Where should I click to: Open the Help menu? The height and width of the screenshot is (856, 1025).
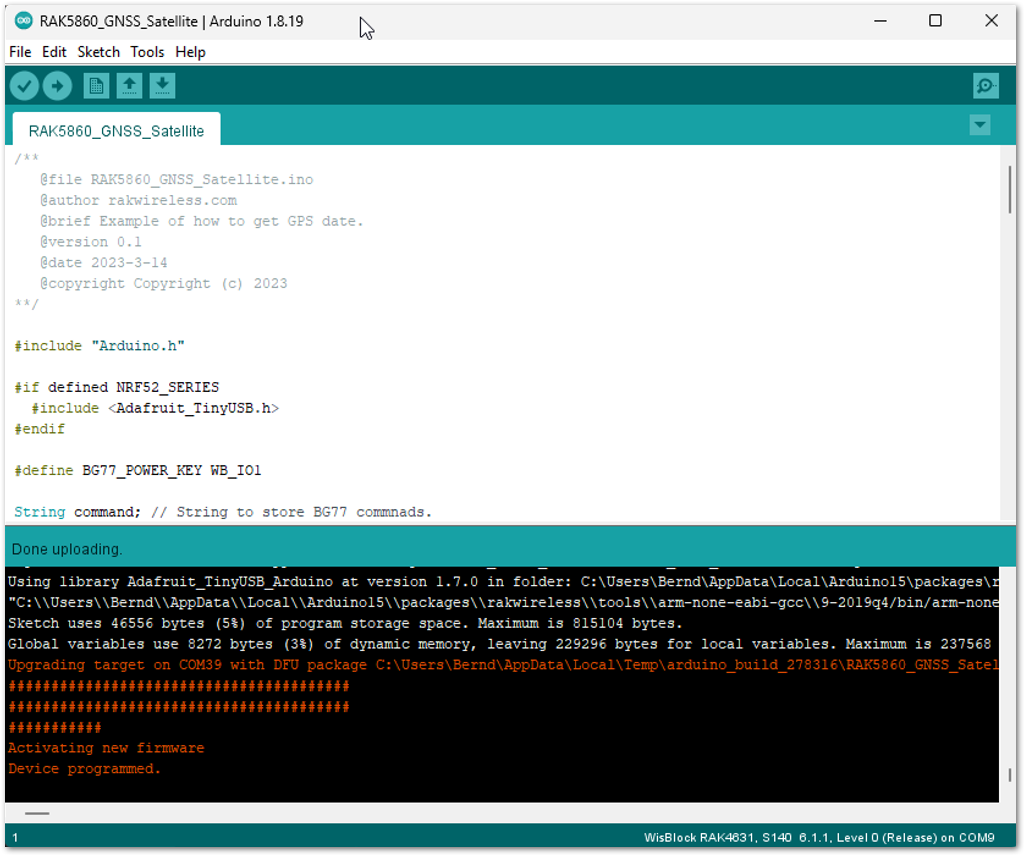(190, 52)
